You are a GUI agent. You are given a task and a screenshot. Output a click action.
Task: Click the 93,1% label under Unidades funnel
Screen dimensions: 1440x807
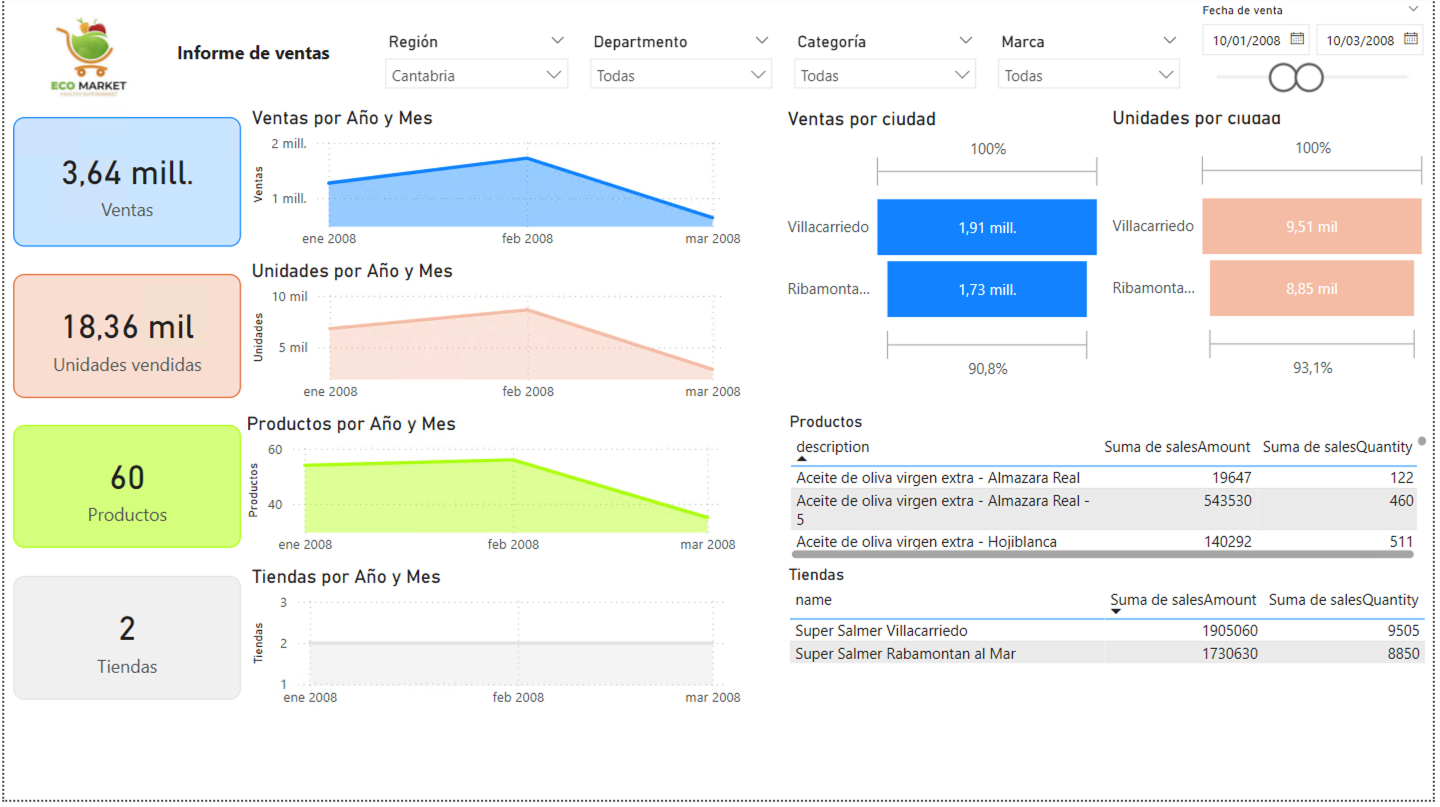(x=1312, y=368)
